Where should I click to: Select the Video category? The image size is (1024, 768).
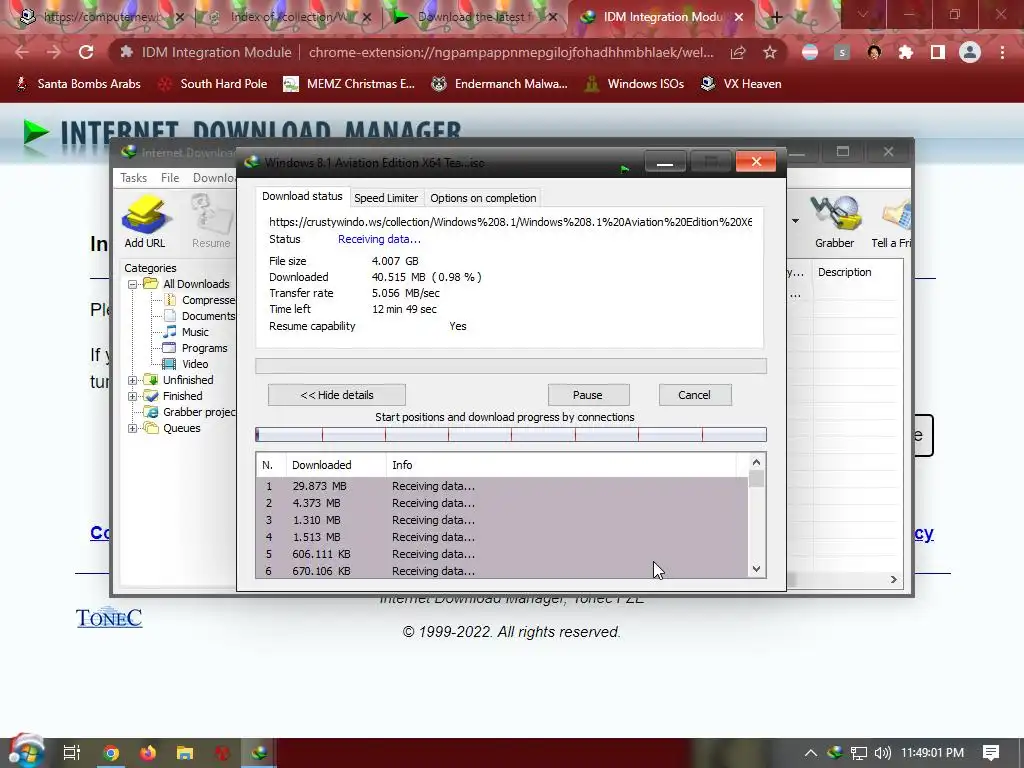195,364
